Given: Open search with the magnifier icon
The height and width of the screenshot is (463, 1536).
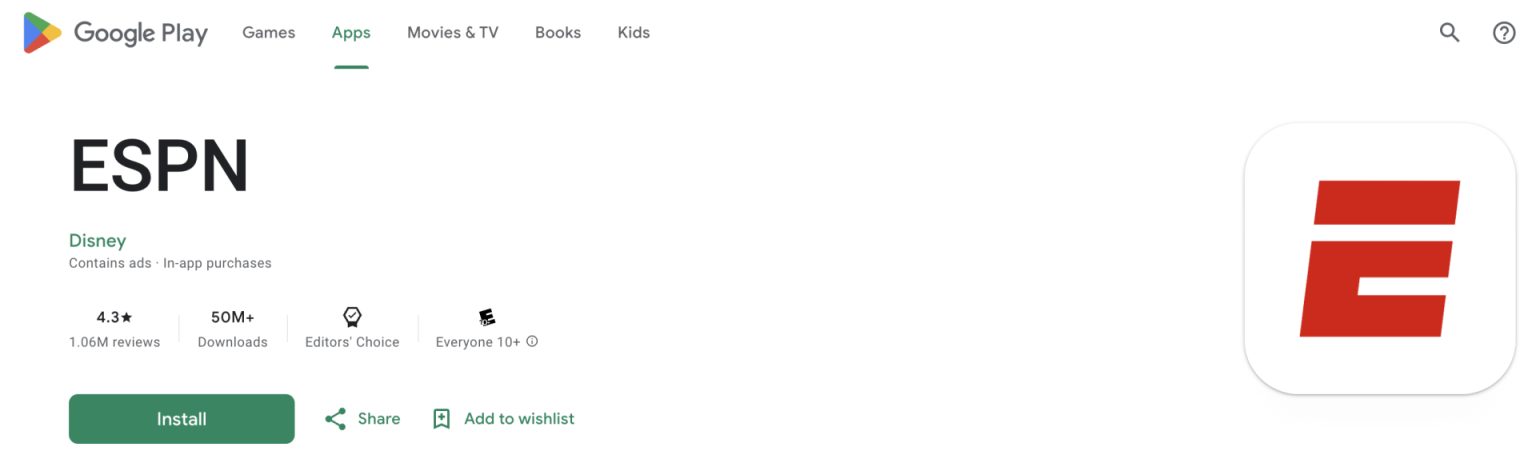Looking at the screenshot, I should 1449,33.
